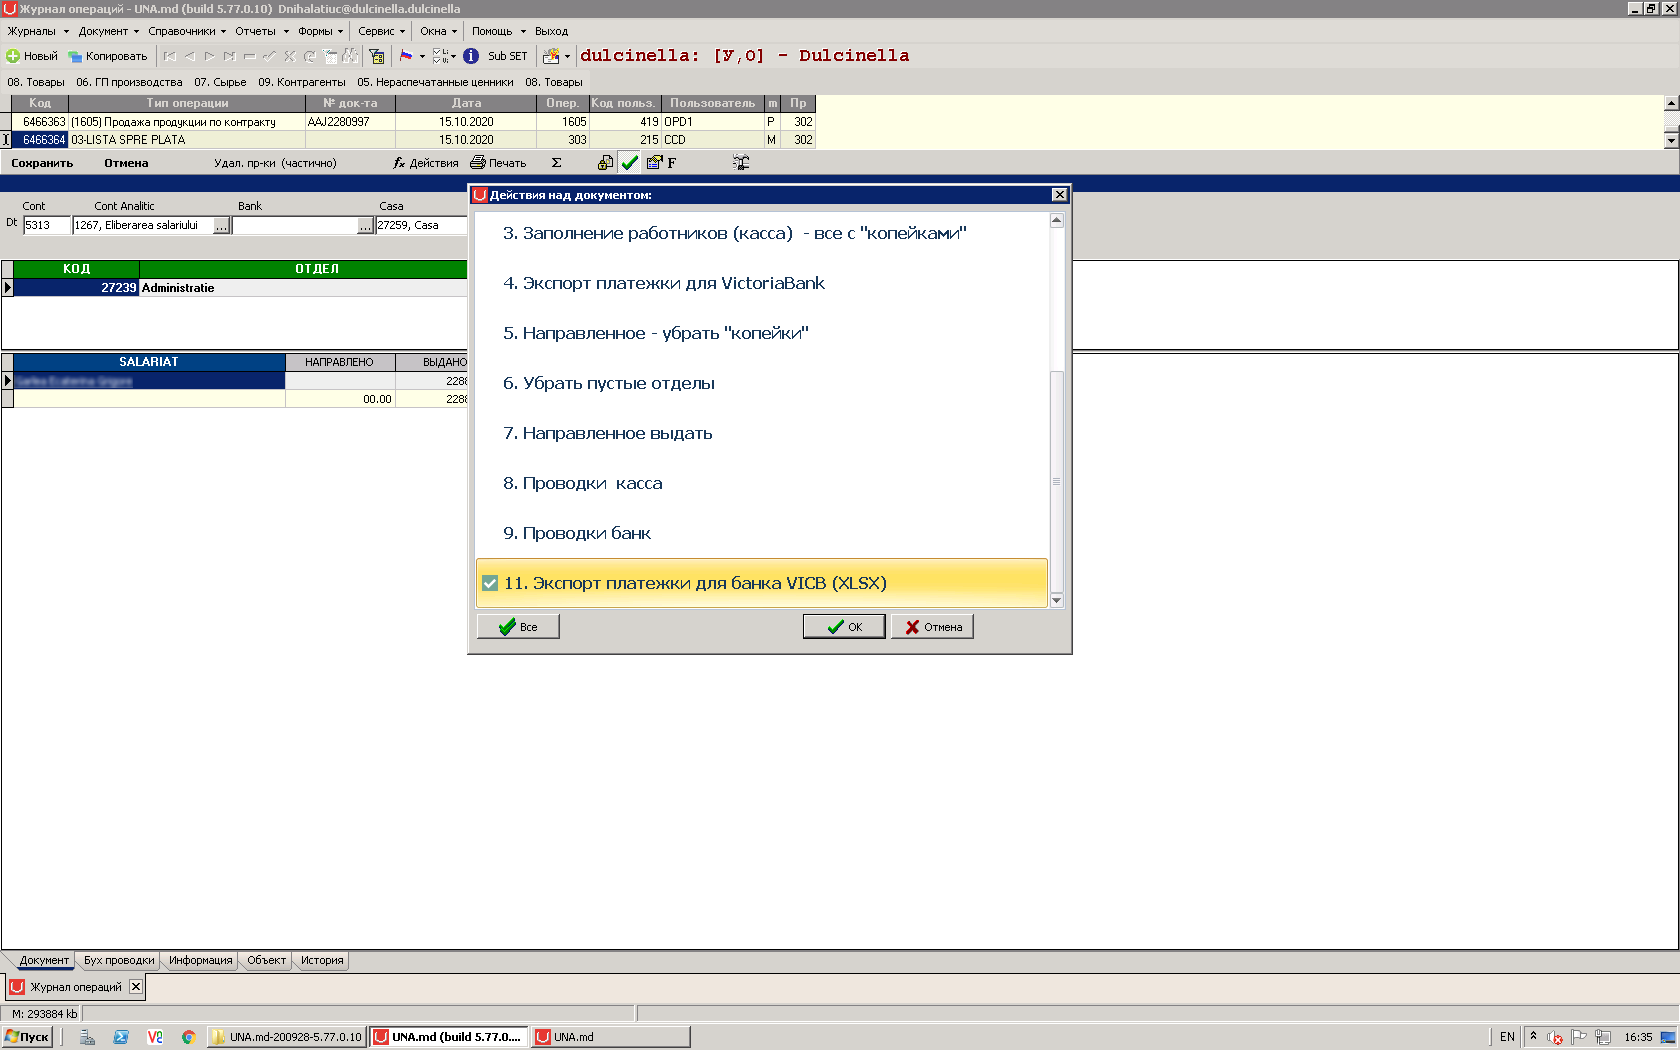Click the document lock icon

605,163
